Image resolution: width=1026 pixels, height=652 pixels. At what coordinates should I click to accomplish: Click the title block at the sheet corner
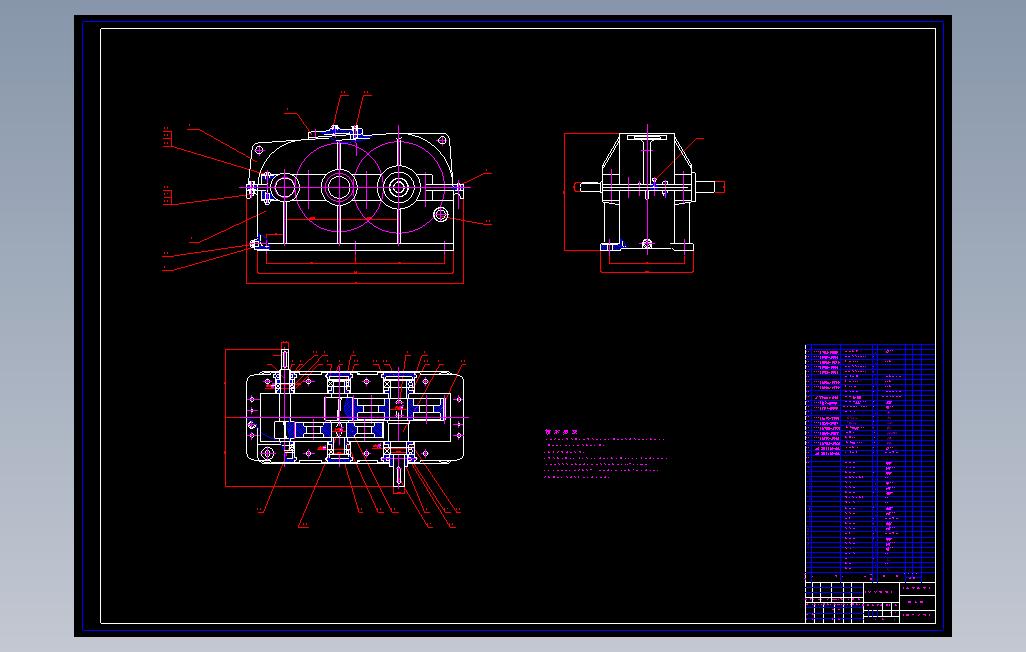coord(870,602)
